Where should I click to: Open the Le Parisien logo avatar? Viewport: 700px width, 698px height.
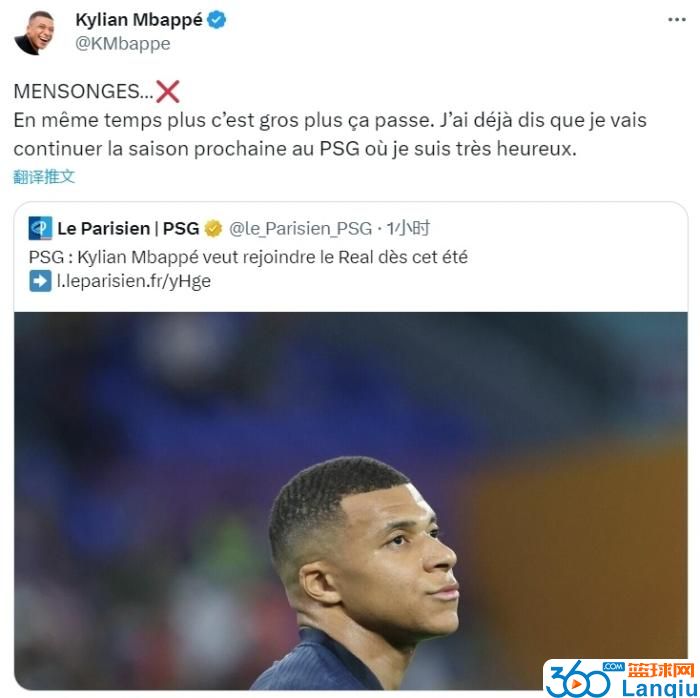40,228
